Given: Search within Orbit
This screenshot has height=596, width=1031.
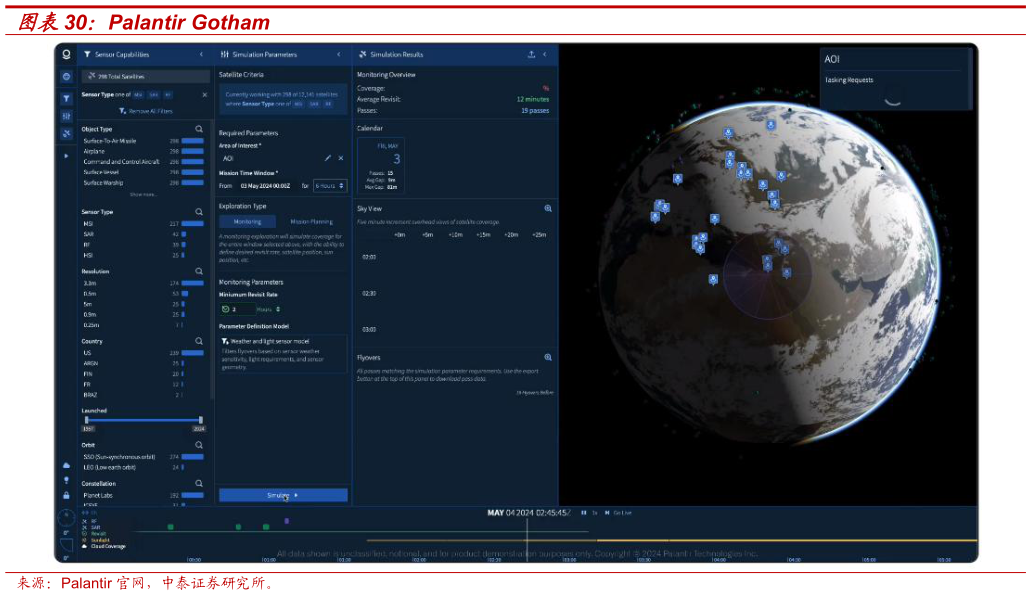Looking at the screenshot, I should coord(199,445).
